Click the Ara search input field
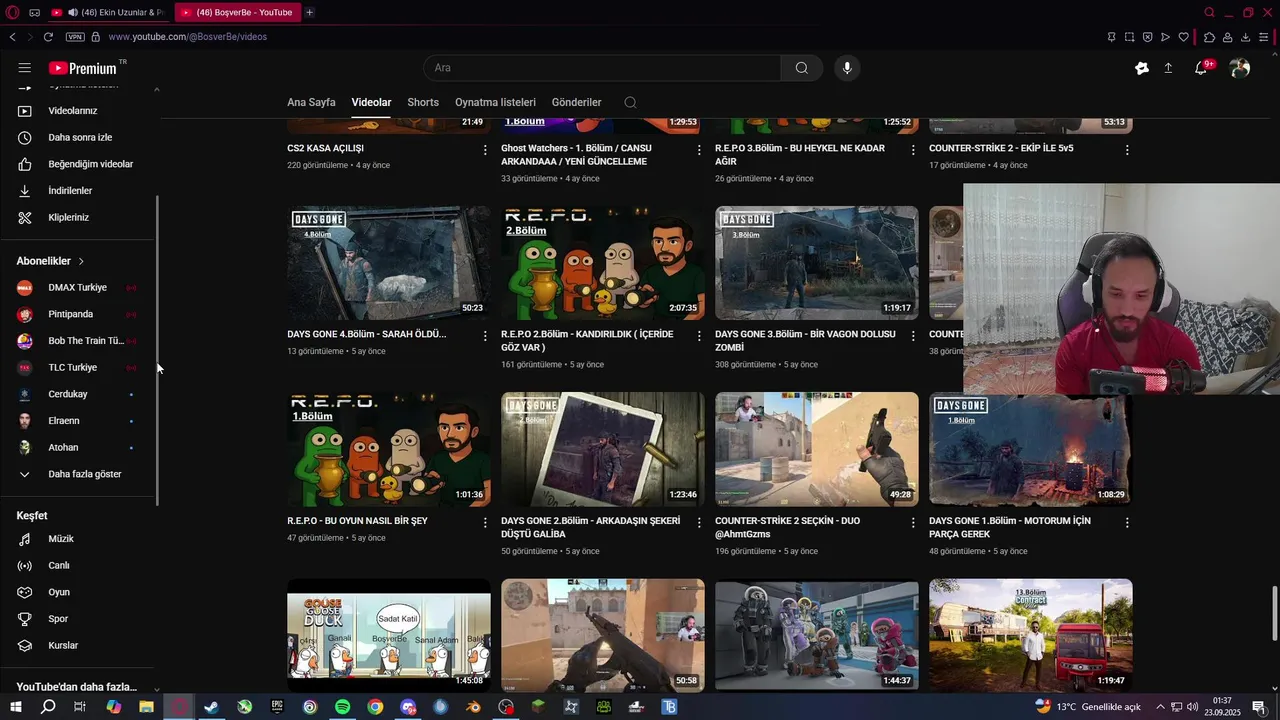 (x=602, y=68)
